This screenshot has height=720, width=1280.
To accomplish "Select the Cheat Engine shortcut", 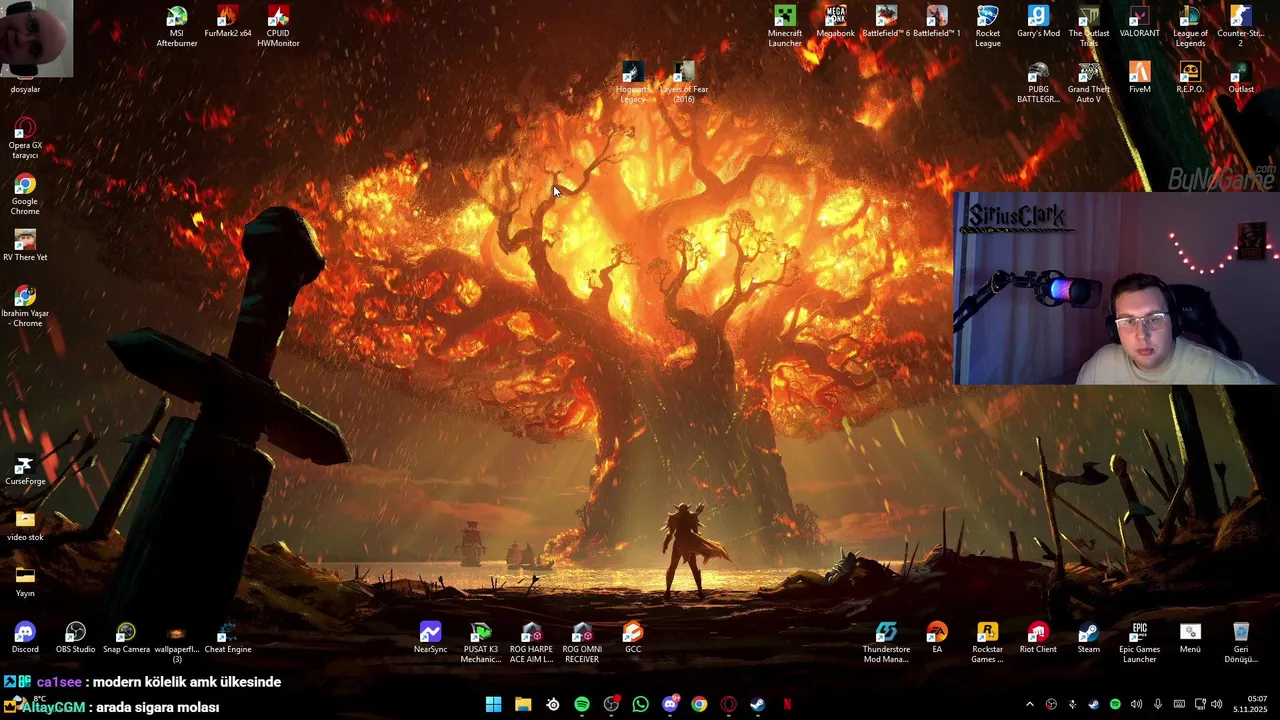I will [x=228, y=639].
